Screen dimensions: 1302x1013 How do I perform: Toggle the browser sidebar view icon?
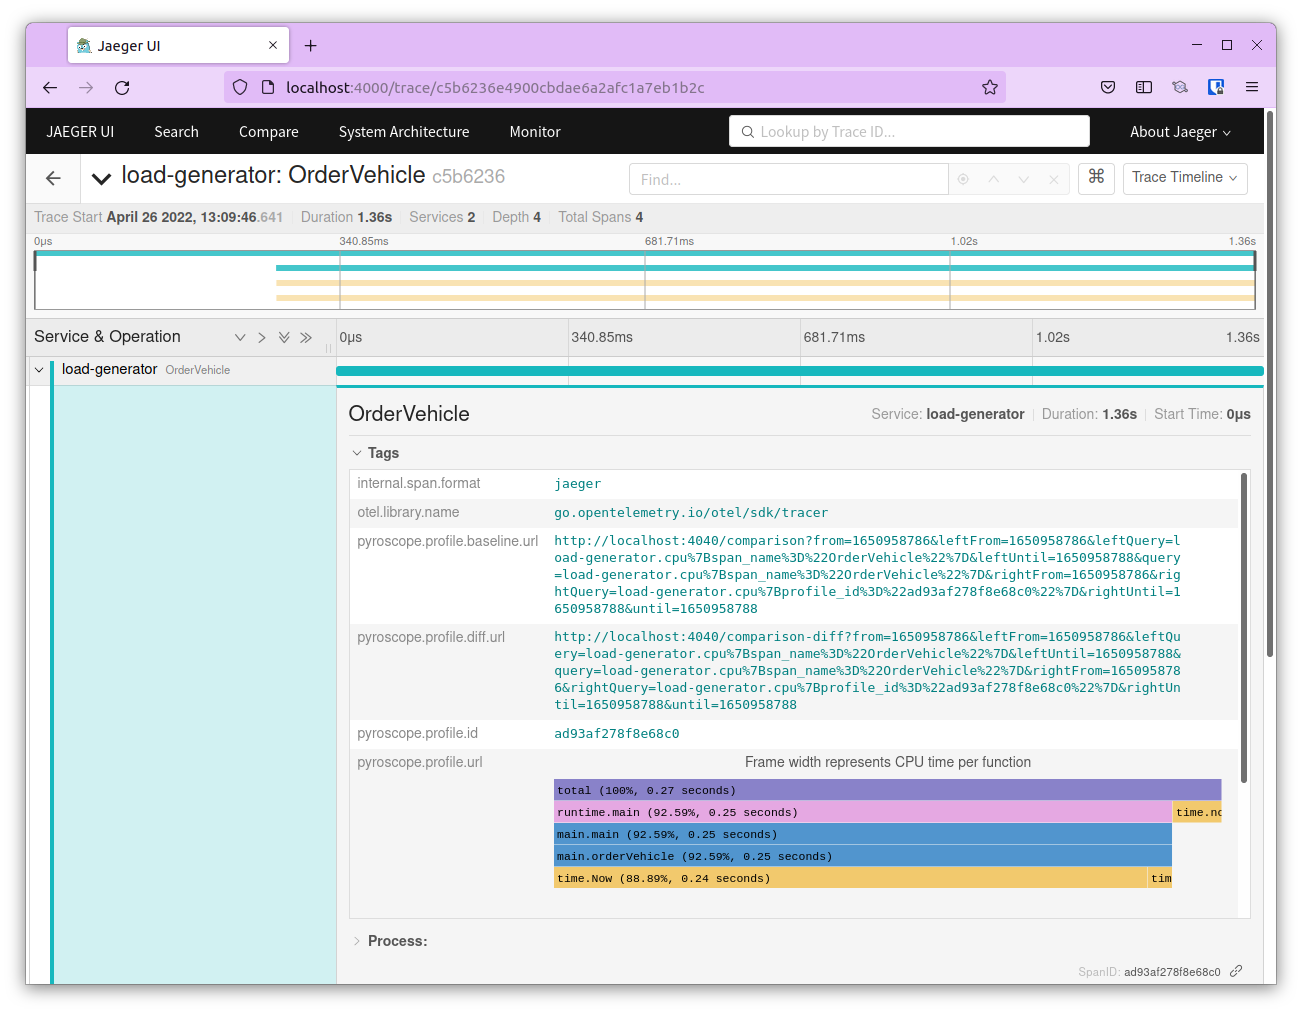pos(1144,88)
